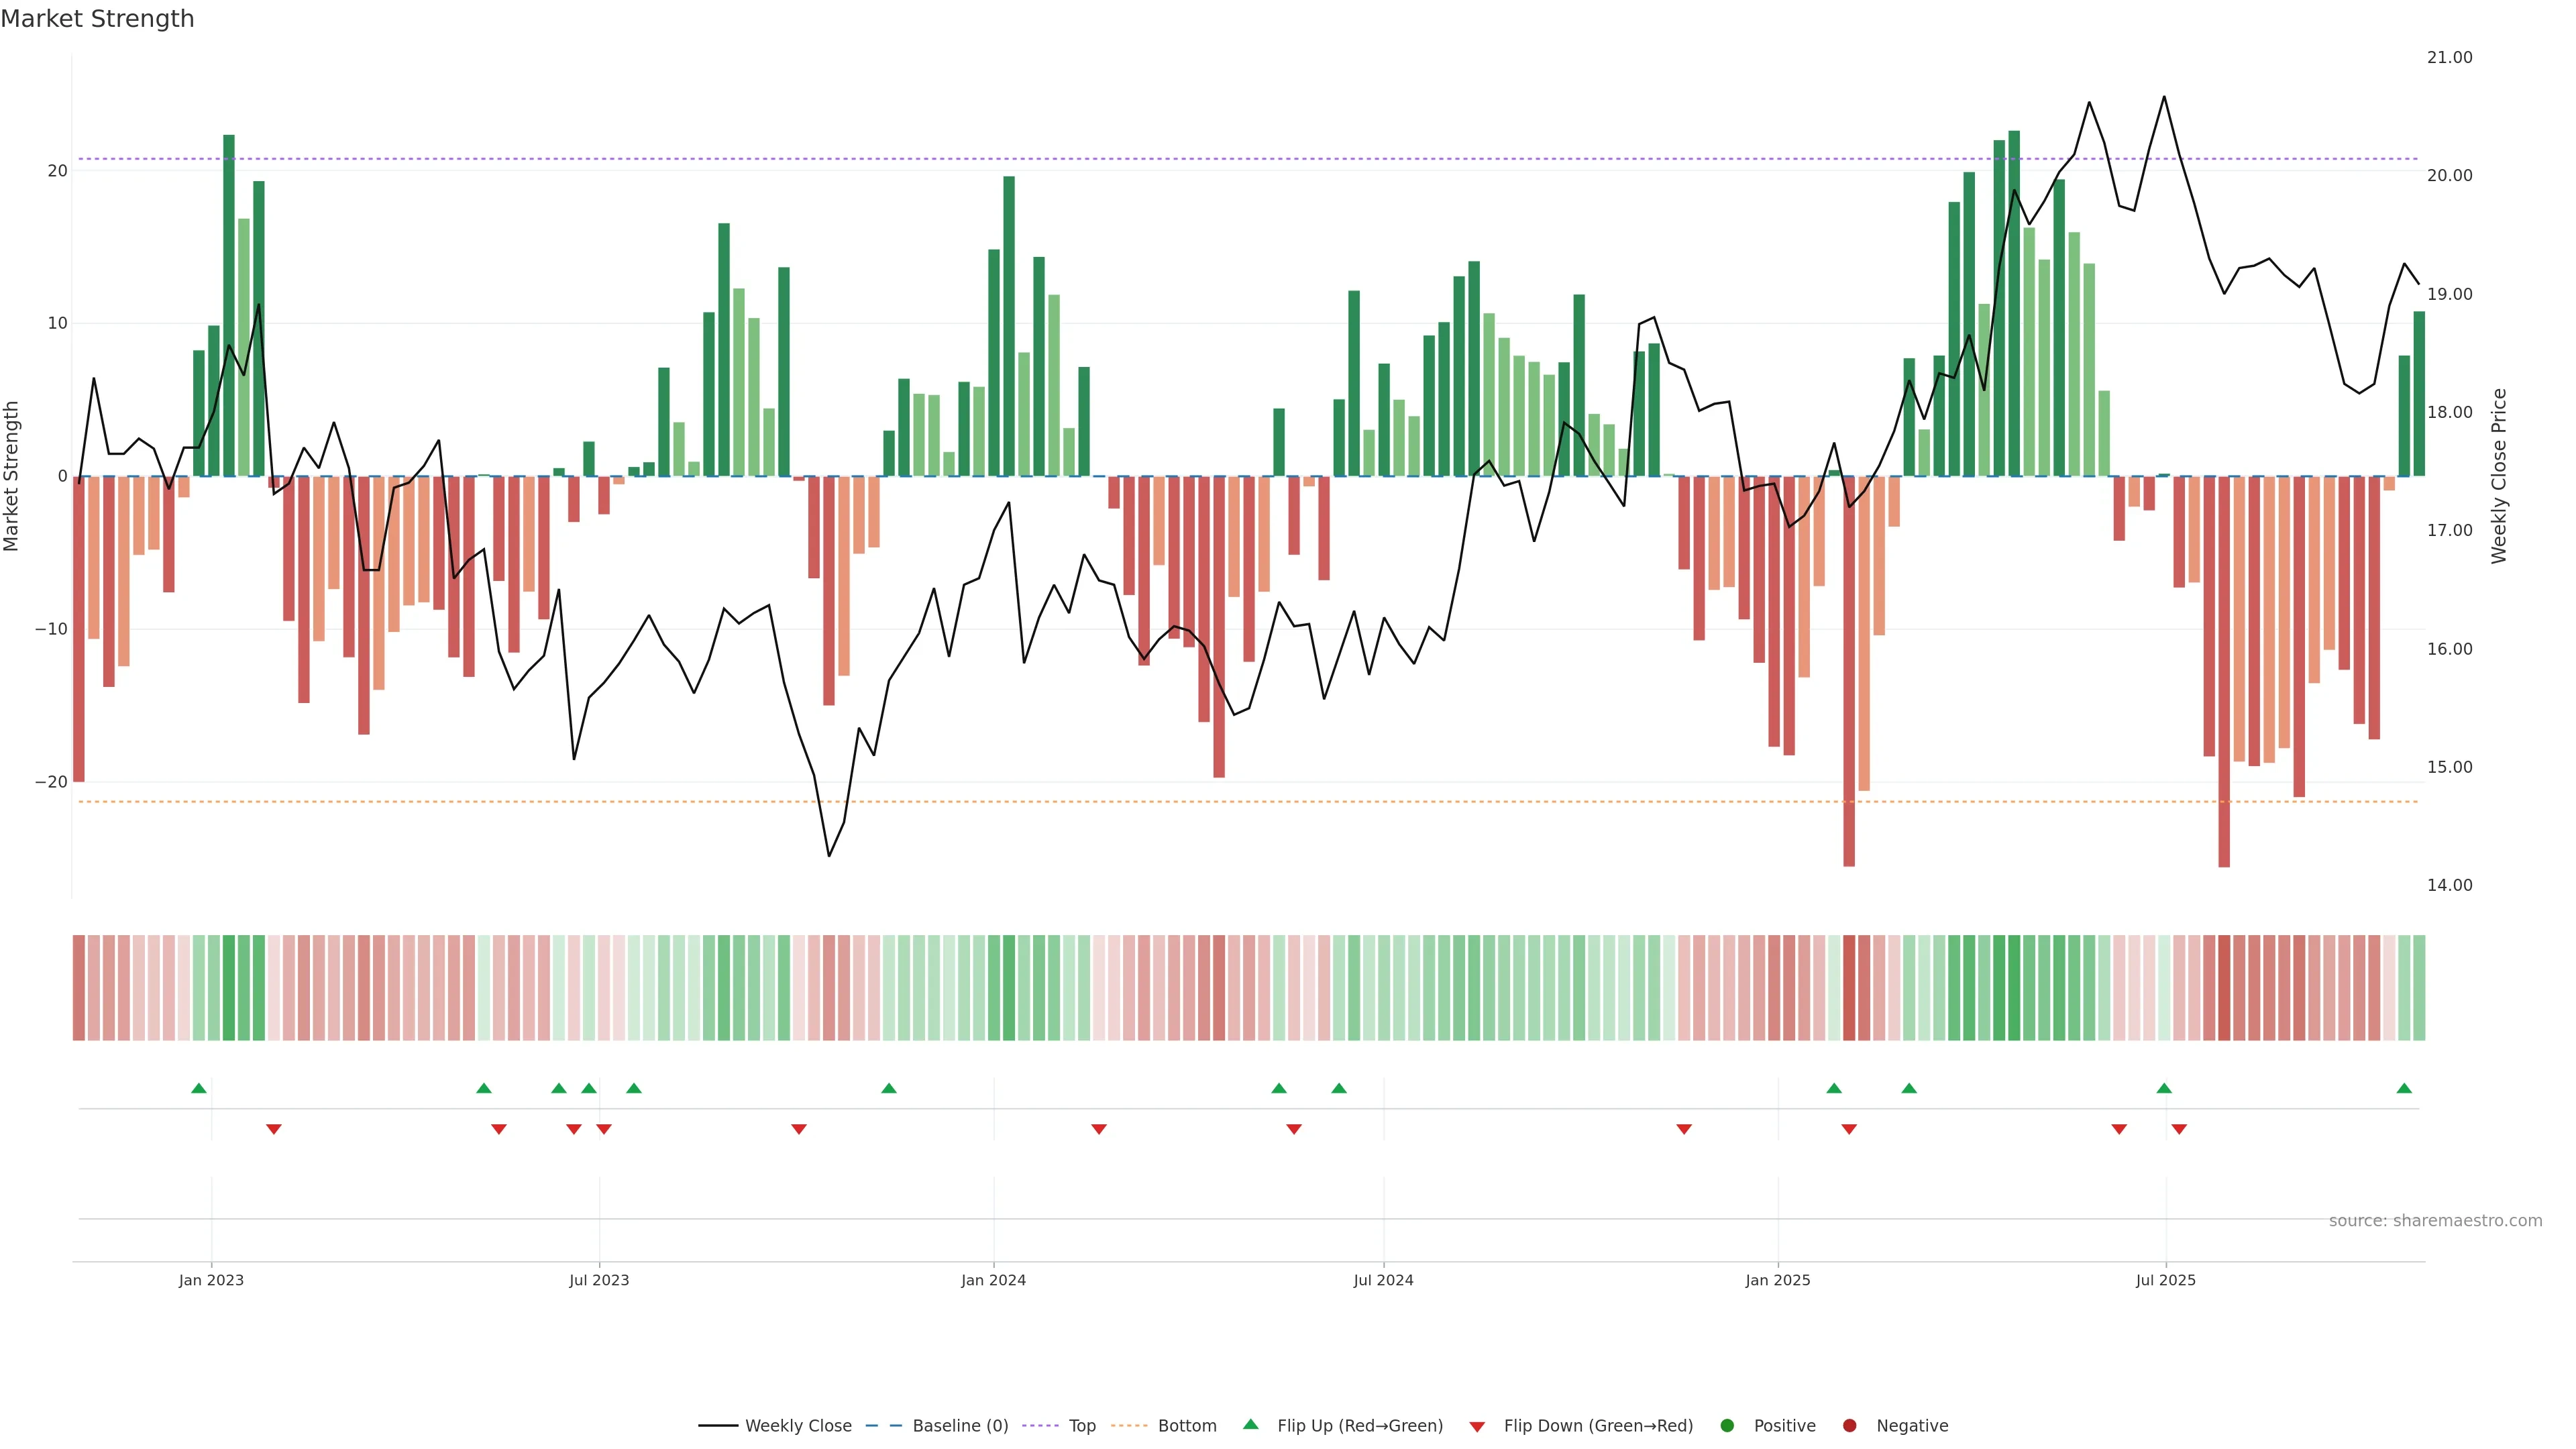Viewport: 2576px width, 1449px height.
Task: Click the Market Strength chart title
Action: tap(97, 19)
